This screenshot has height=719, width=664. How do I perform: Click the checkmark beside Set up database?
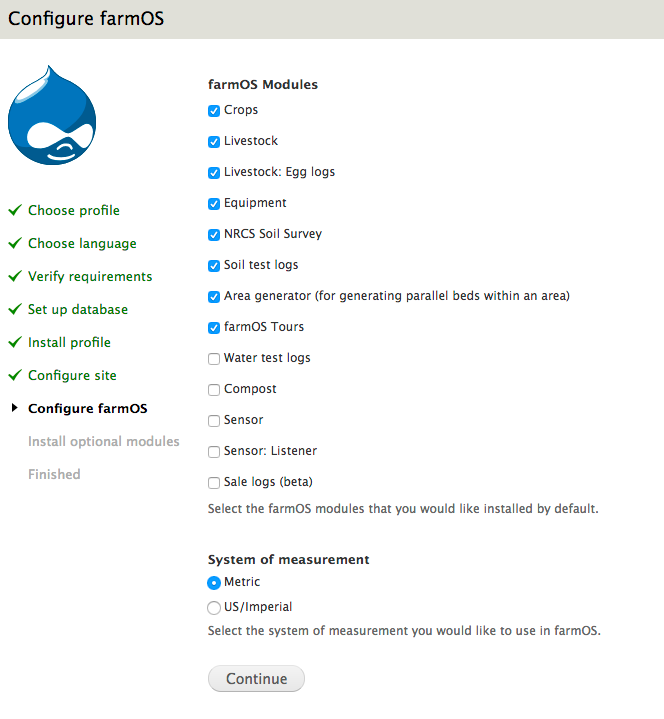click(x=14, y=310)
